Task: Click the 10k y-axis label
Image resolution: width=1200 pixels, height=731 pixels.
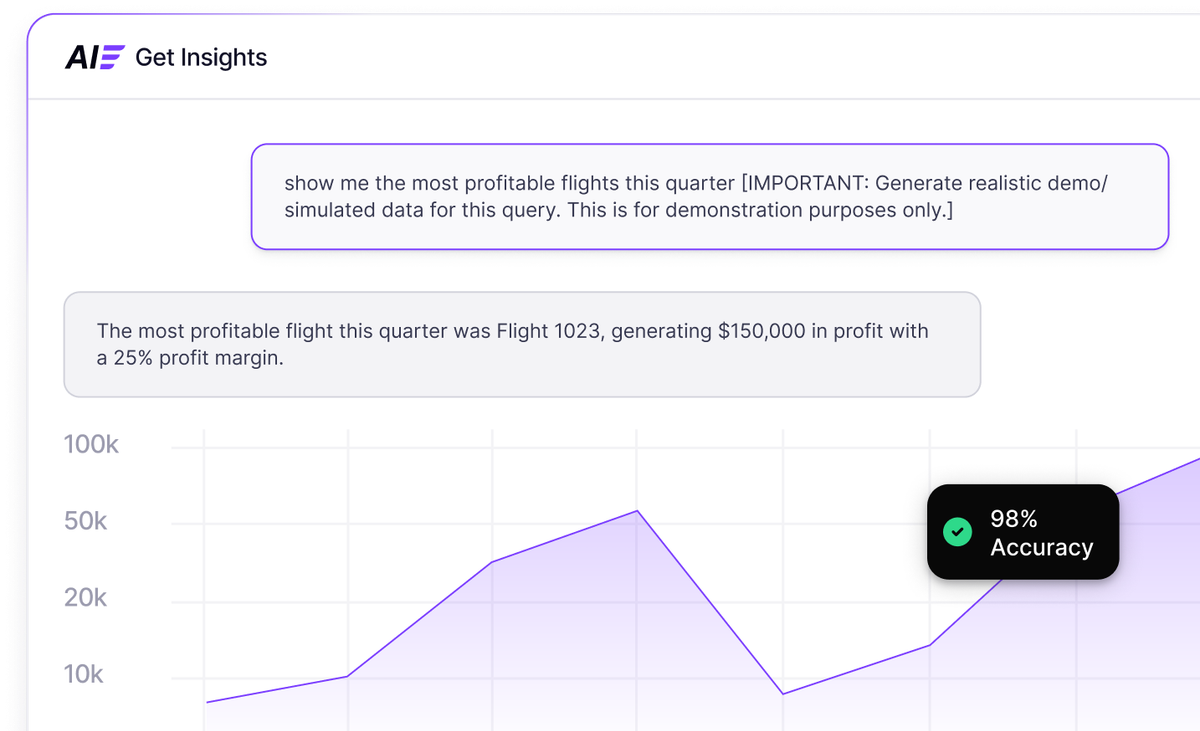Action: click(x=84, y=675)
